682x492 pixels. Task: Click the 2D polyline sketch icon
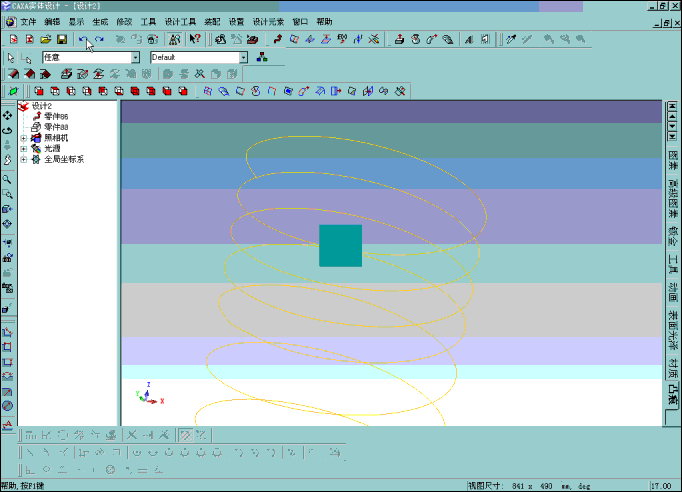click(x=7, y=332)
